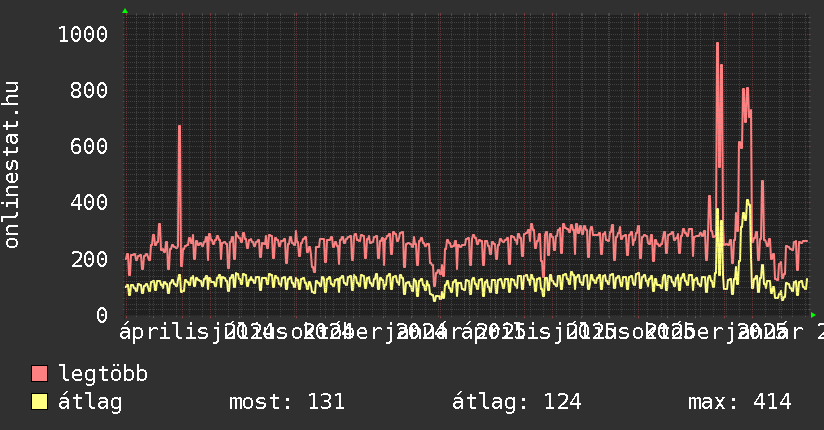Select the átlag legend label
Screen dimensions: 824x430
[90, 402]
